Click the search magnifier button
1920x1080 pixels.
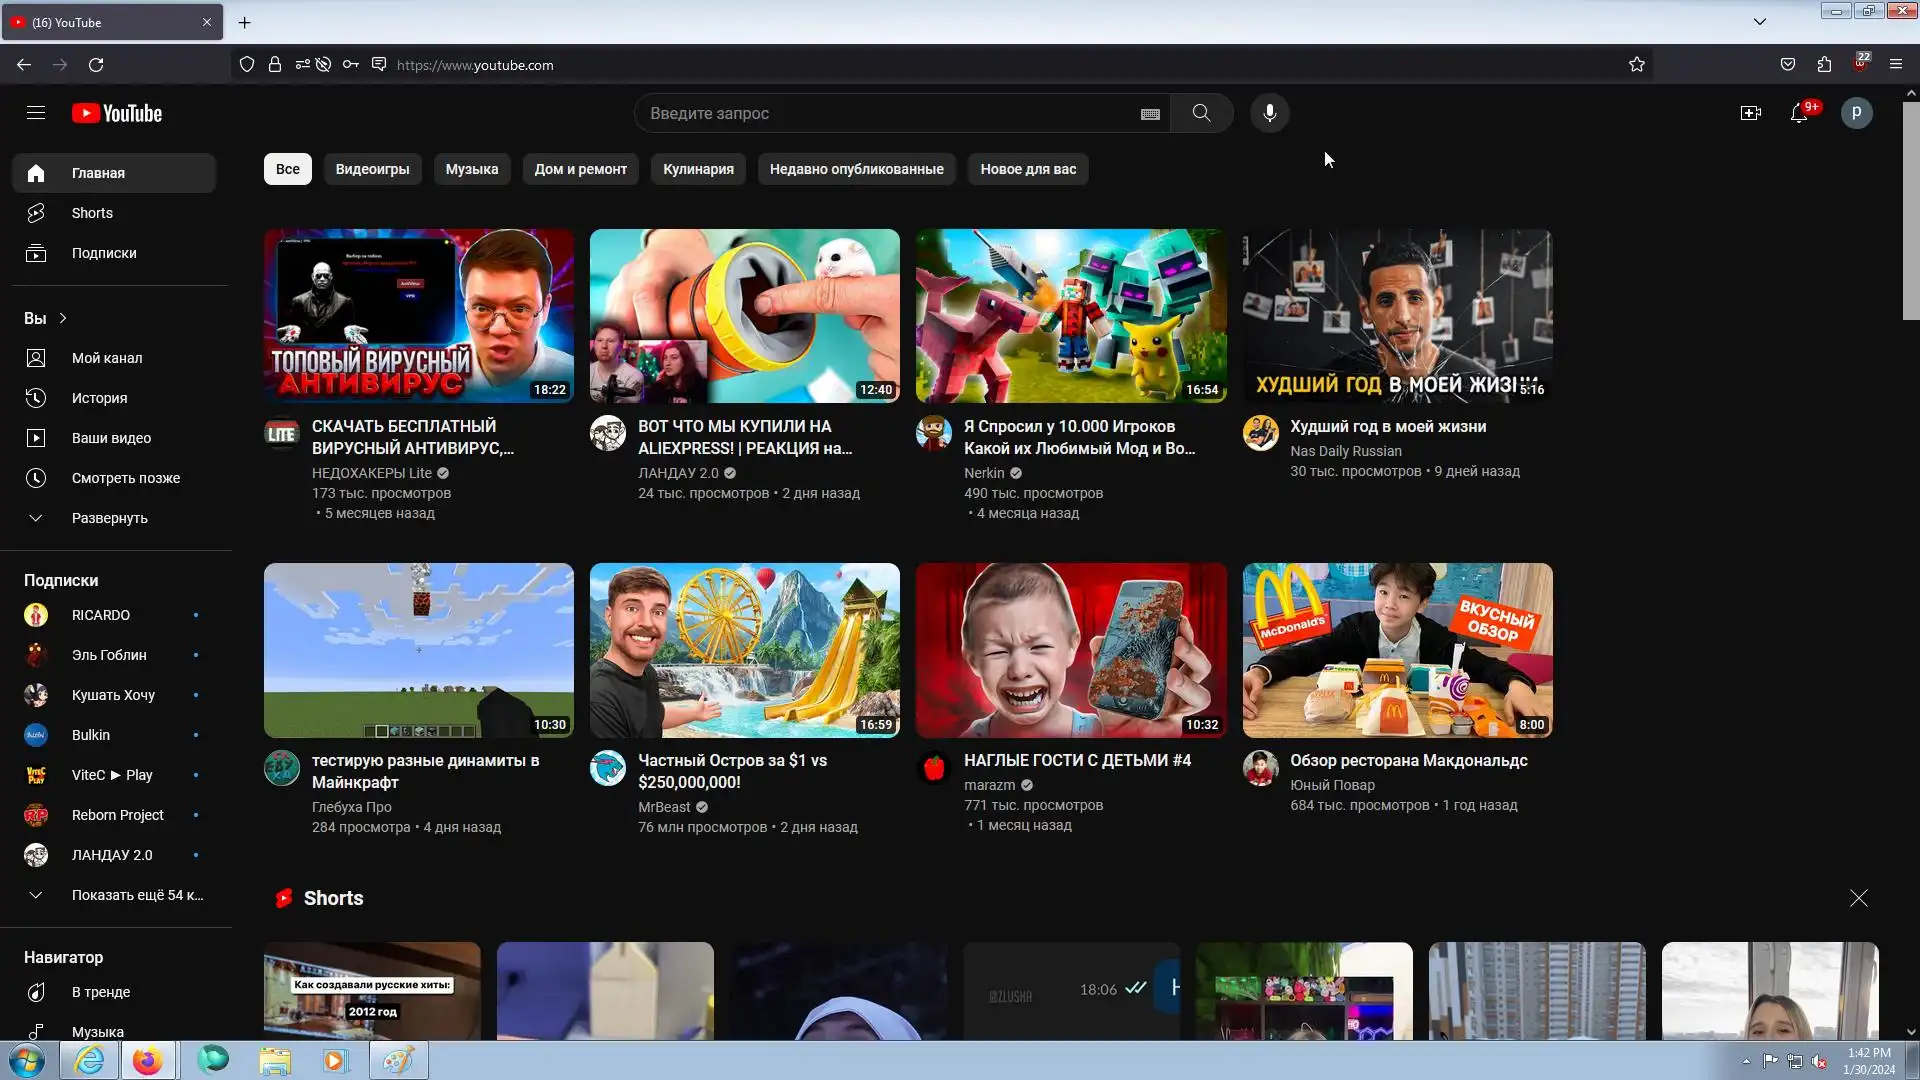pos(1201,113)
